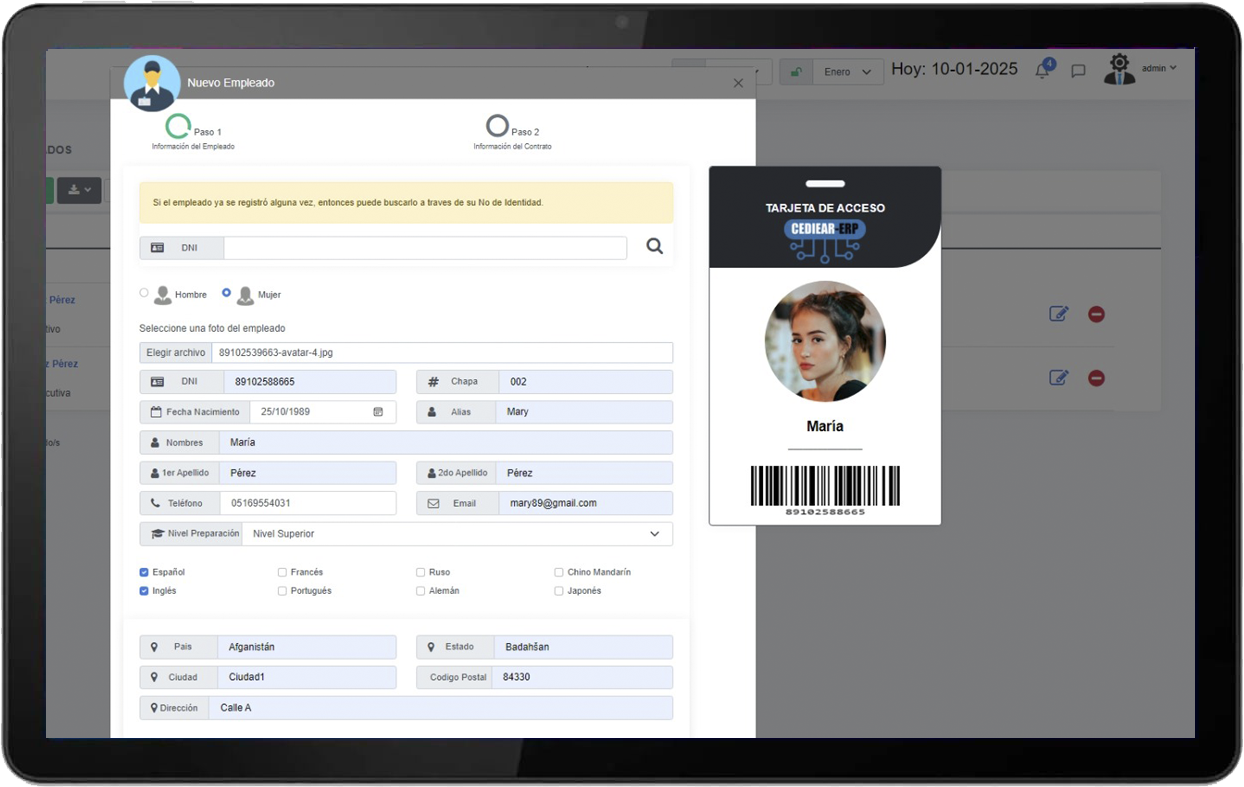Screen dimensions: 1244x787
Task: Click the second row's red delete icon
Action: [1096, 378]
